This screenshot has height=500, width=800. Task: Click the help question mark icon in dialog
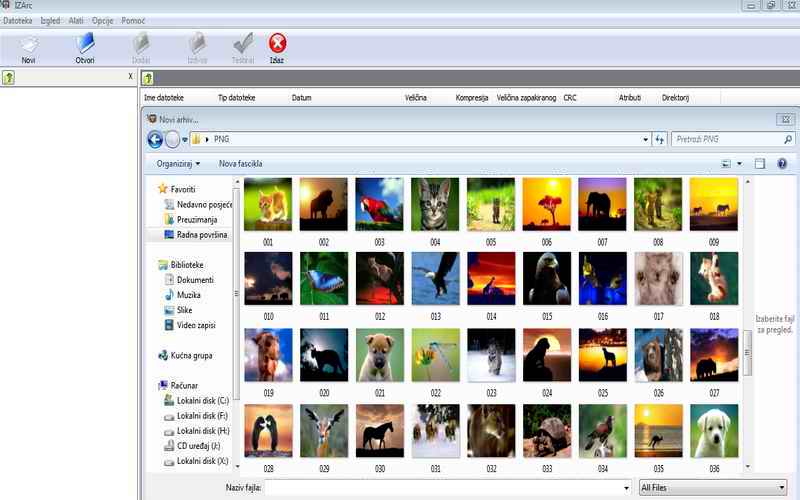[782, 163]
